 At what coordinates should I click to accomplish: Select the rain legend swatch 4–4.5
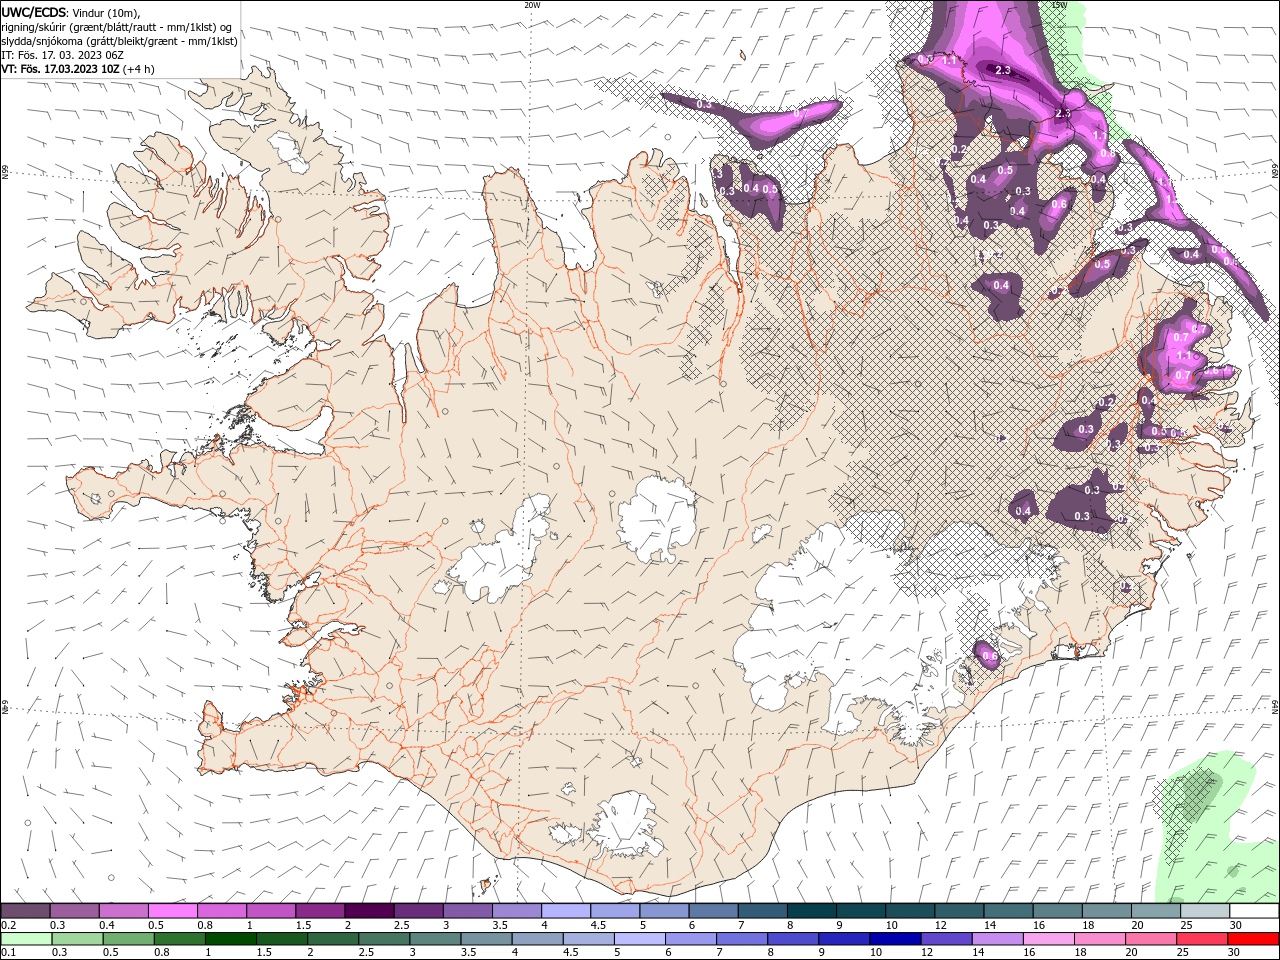(538, 939)
